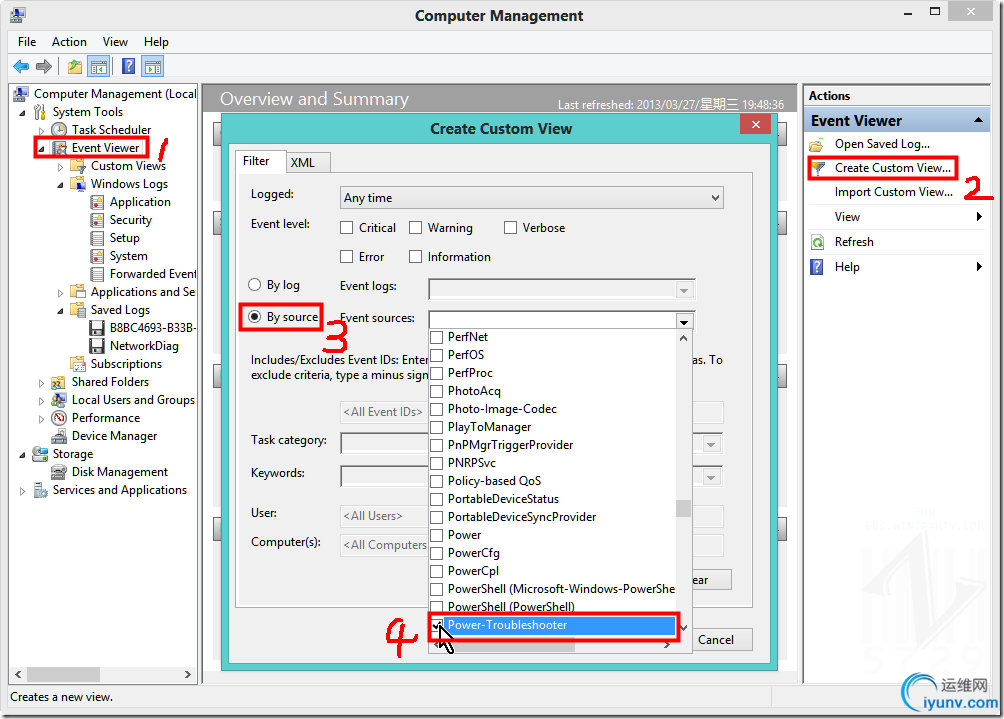The width and height of the screenshot is (1004, 719).
Task: Click the blue Help toolbar icon
Action: (x=128, y=66)
